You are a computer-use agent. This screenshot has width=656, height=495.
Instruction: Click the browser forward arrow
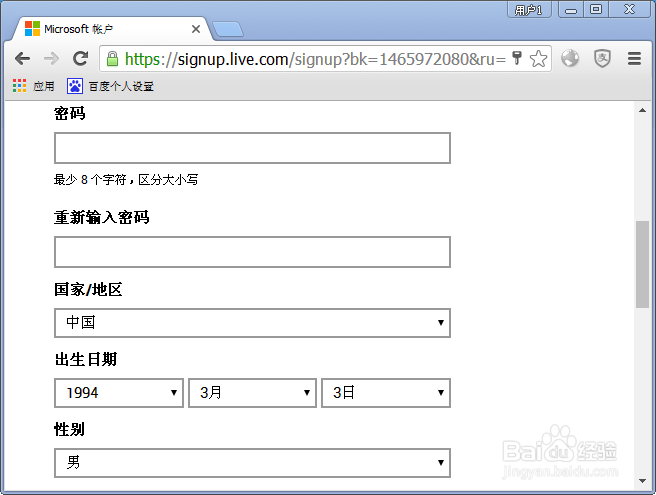click(x=51, y=59)
